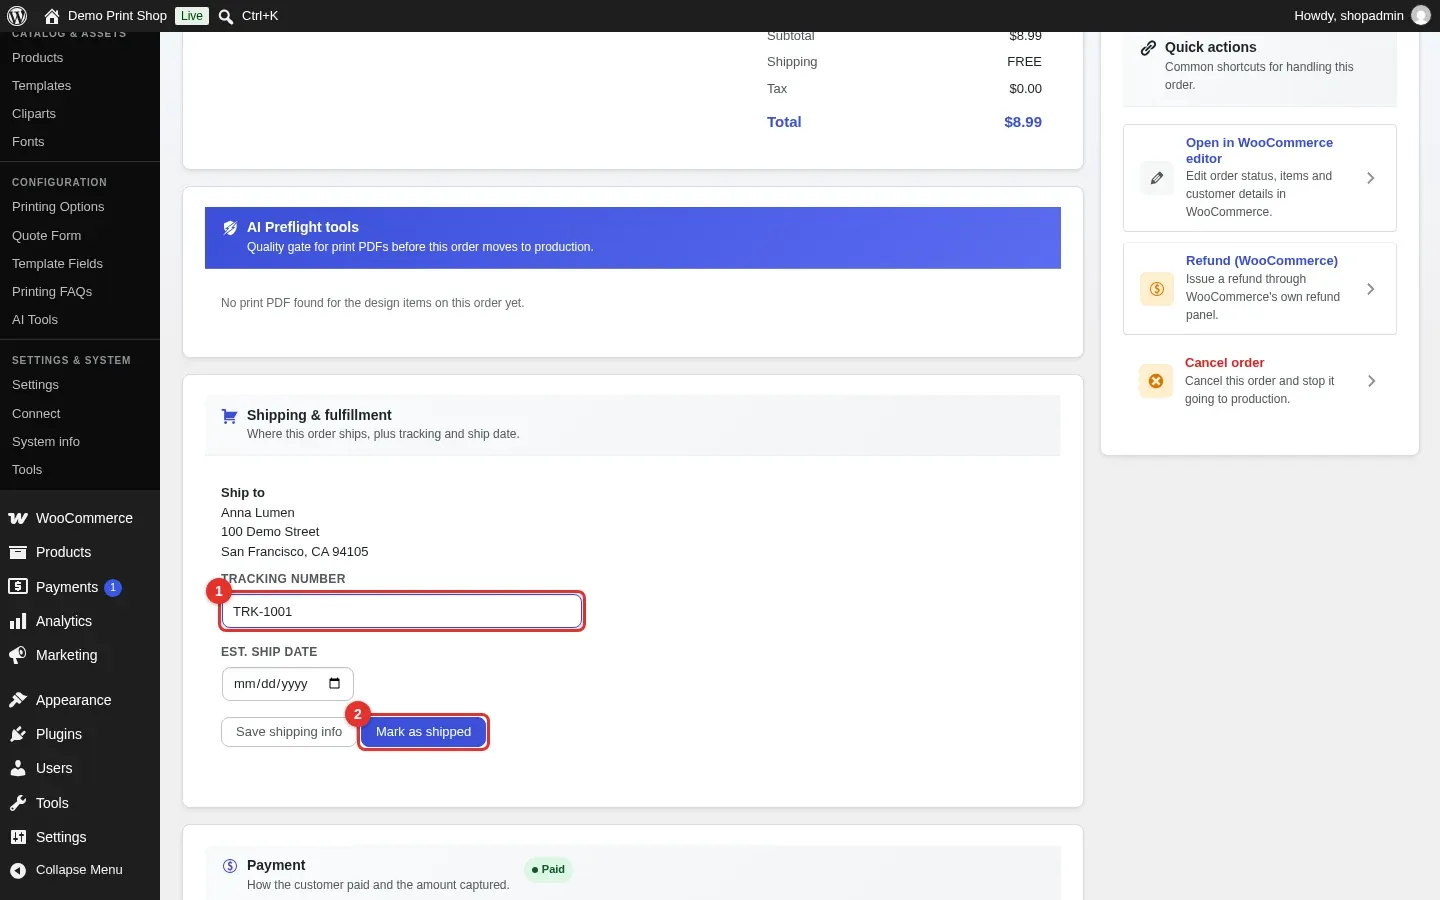Go to Template Fields menu item
Image resolution: width=1440 pixels, height=900 pixels.
pyautogui.click(x=57, y=264)
